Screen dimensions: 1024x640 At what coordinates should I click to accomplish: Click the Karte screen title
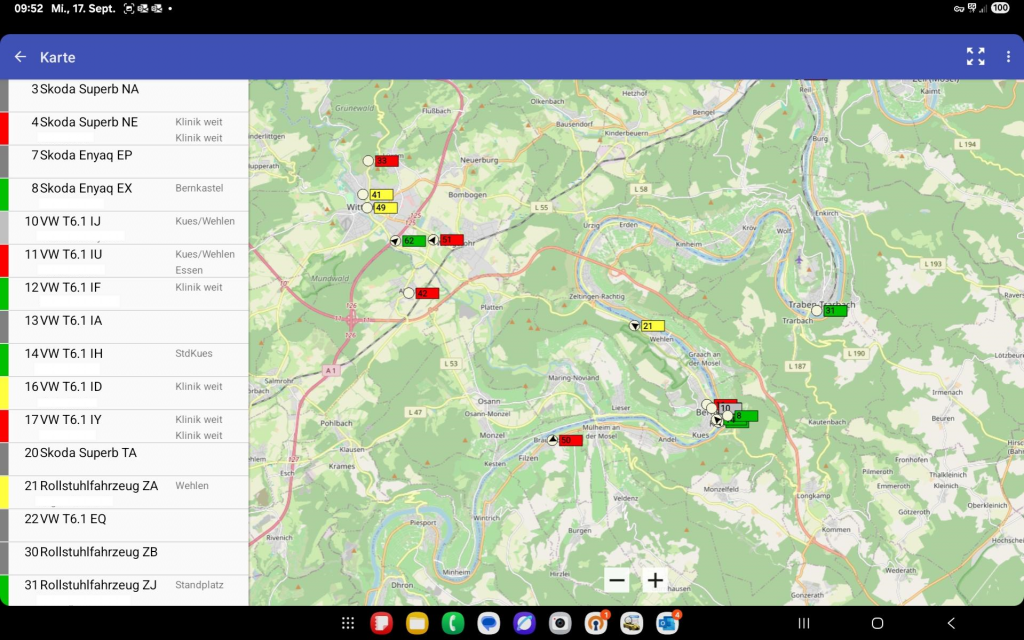coord(58,58)
